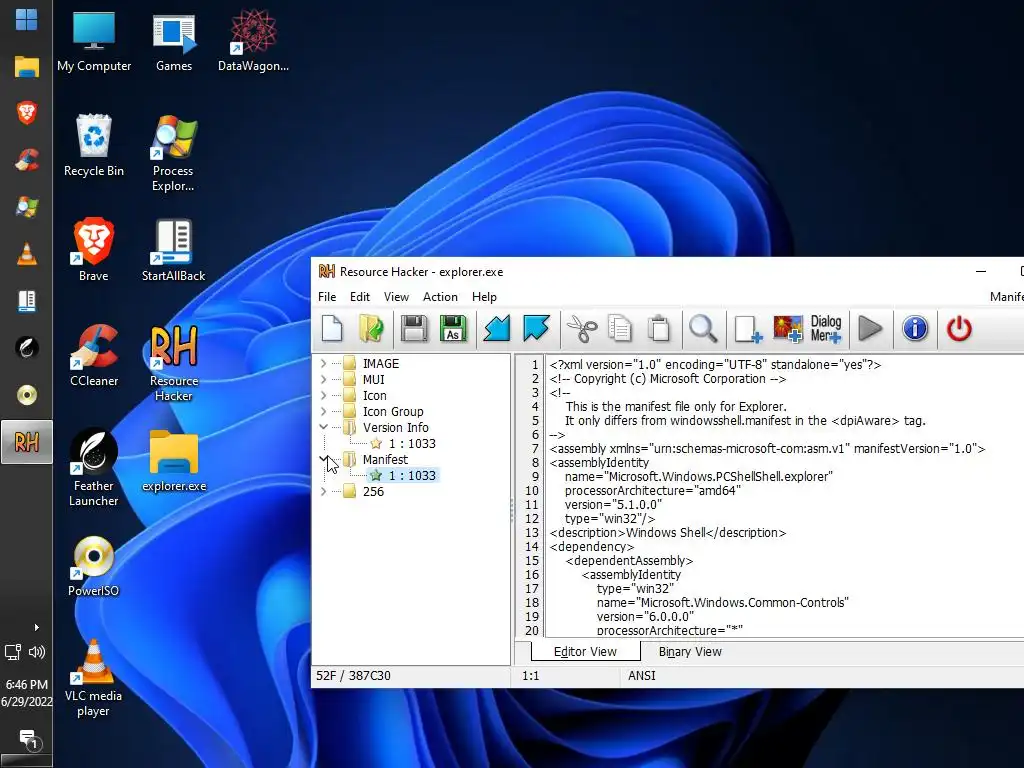Viewport: 1024px width, 768px height.
Task: Expand the IMAGE tree folder
Action: click(323, 363)
